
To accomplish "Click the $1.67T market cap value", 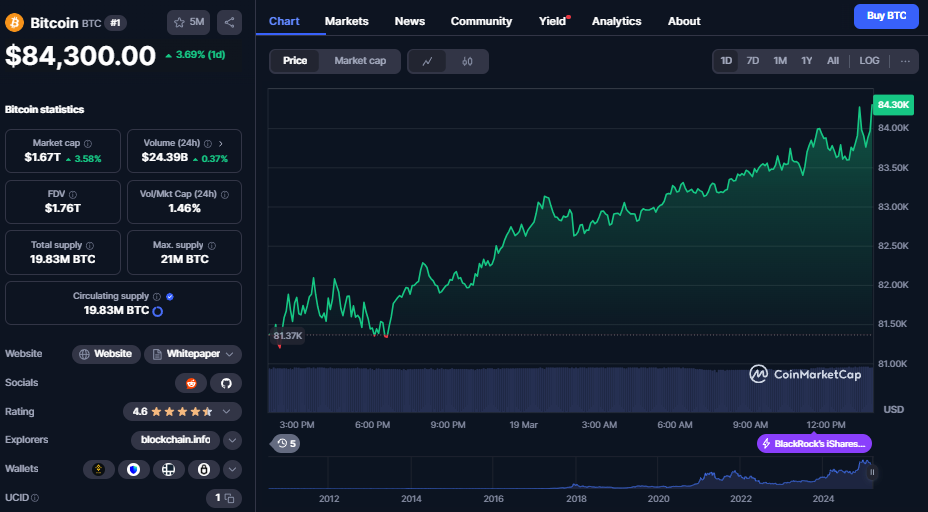I will [x=42, y=158].
